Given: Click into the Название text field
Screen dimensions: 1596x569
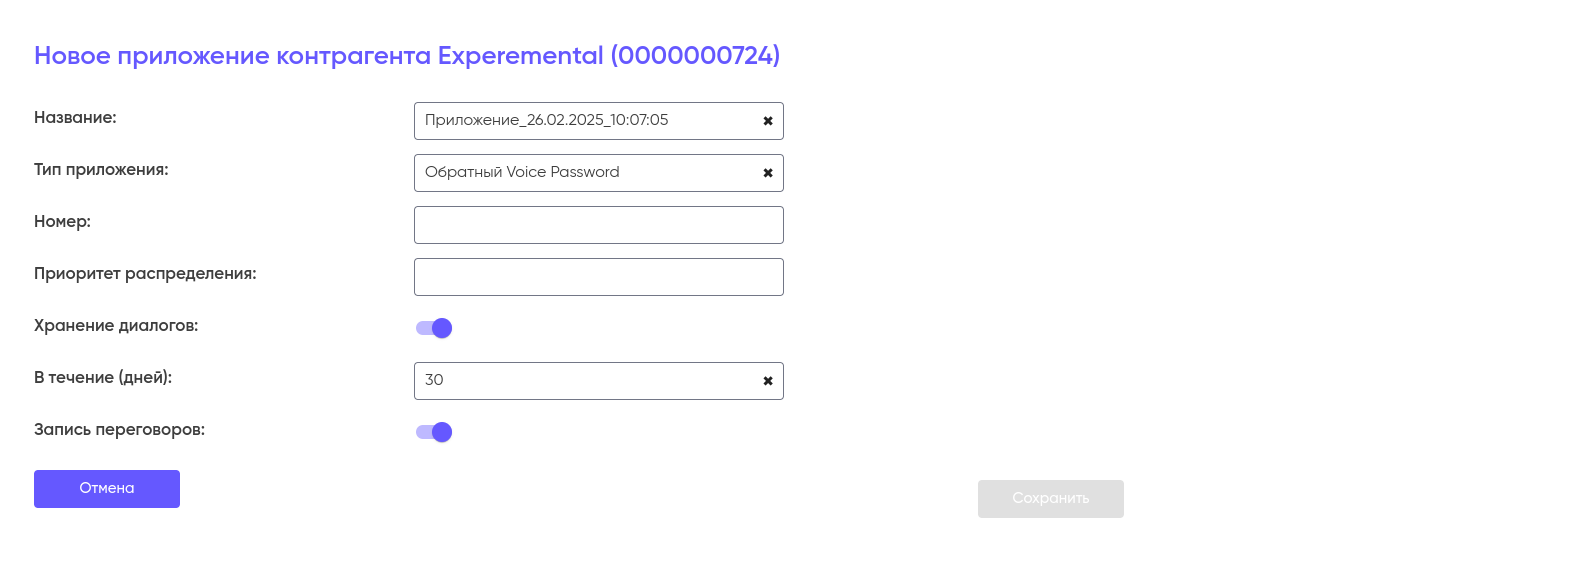Looking at the screenshot, I should [585, 121].
